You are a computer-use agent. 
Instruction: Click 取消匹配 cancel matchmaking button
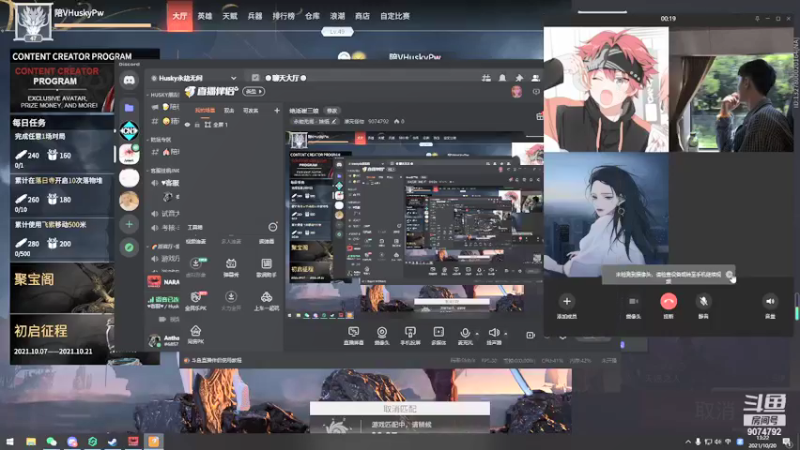coord(399,409)
